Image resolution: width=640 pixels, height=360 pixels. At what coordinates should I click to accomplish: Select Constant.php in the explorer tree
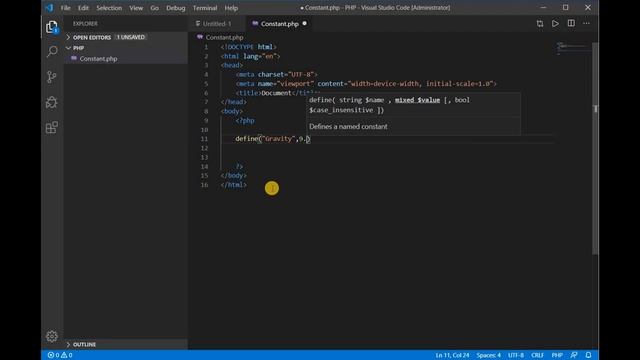click(126, 59)
